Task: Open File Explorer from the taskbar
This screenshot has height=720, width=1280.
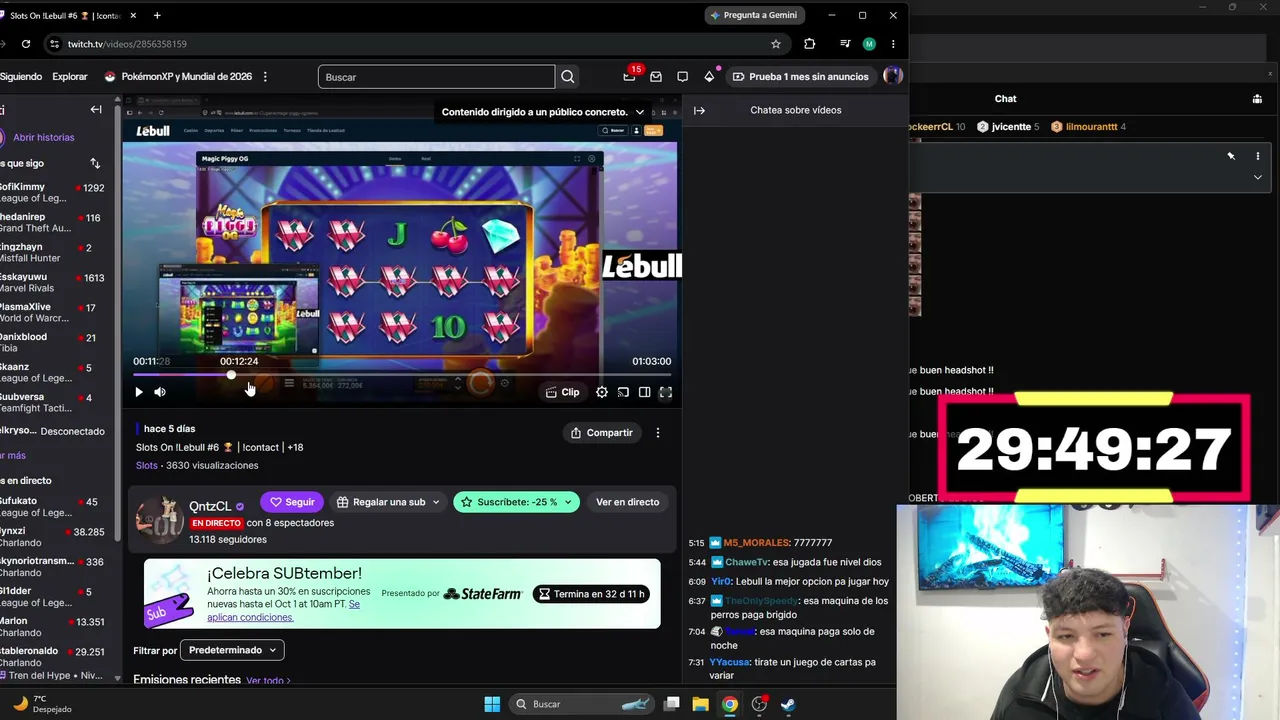Action: pyautogui.click(x=701, y=704)
